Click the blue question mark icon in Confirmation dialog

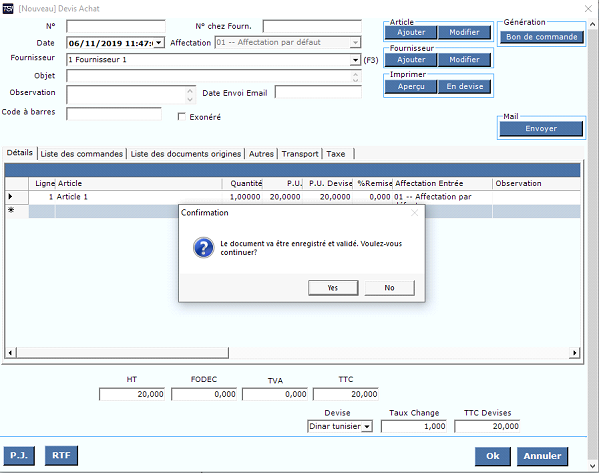point(204,248)
